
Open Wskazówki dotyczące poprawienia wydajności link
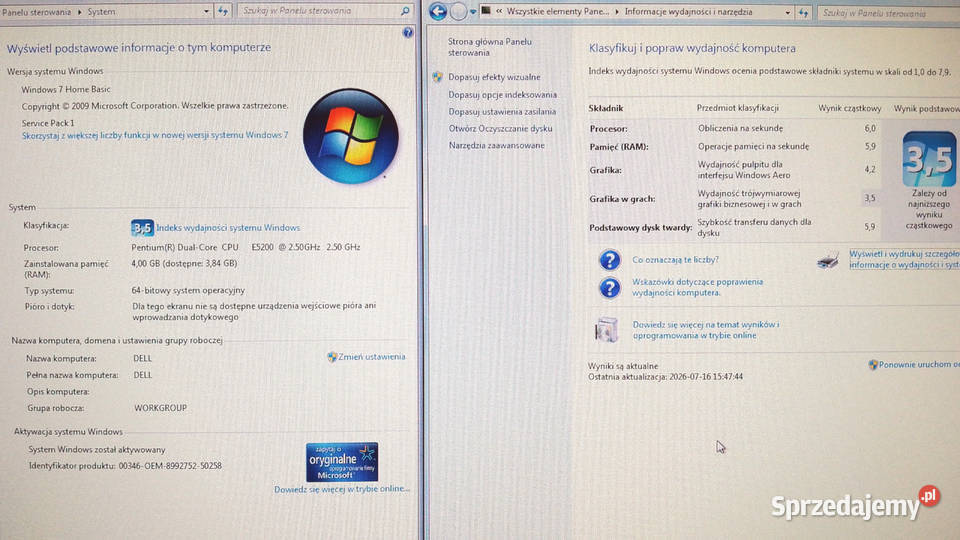coord(697,287)
